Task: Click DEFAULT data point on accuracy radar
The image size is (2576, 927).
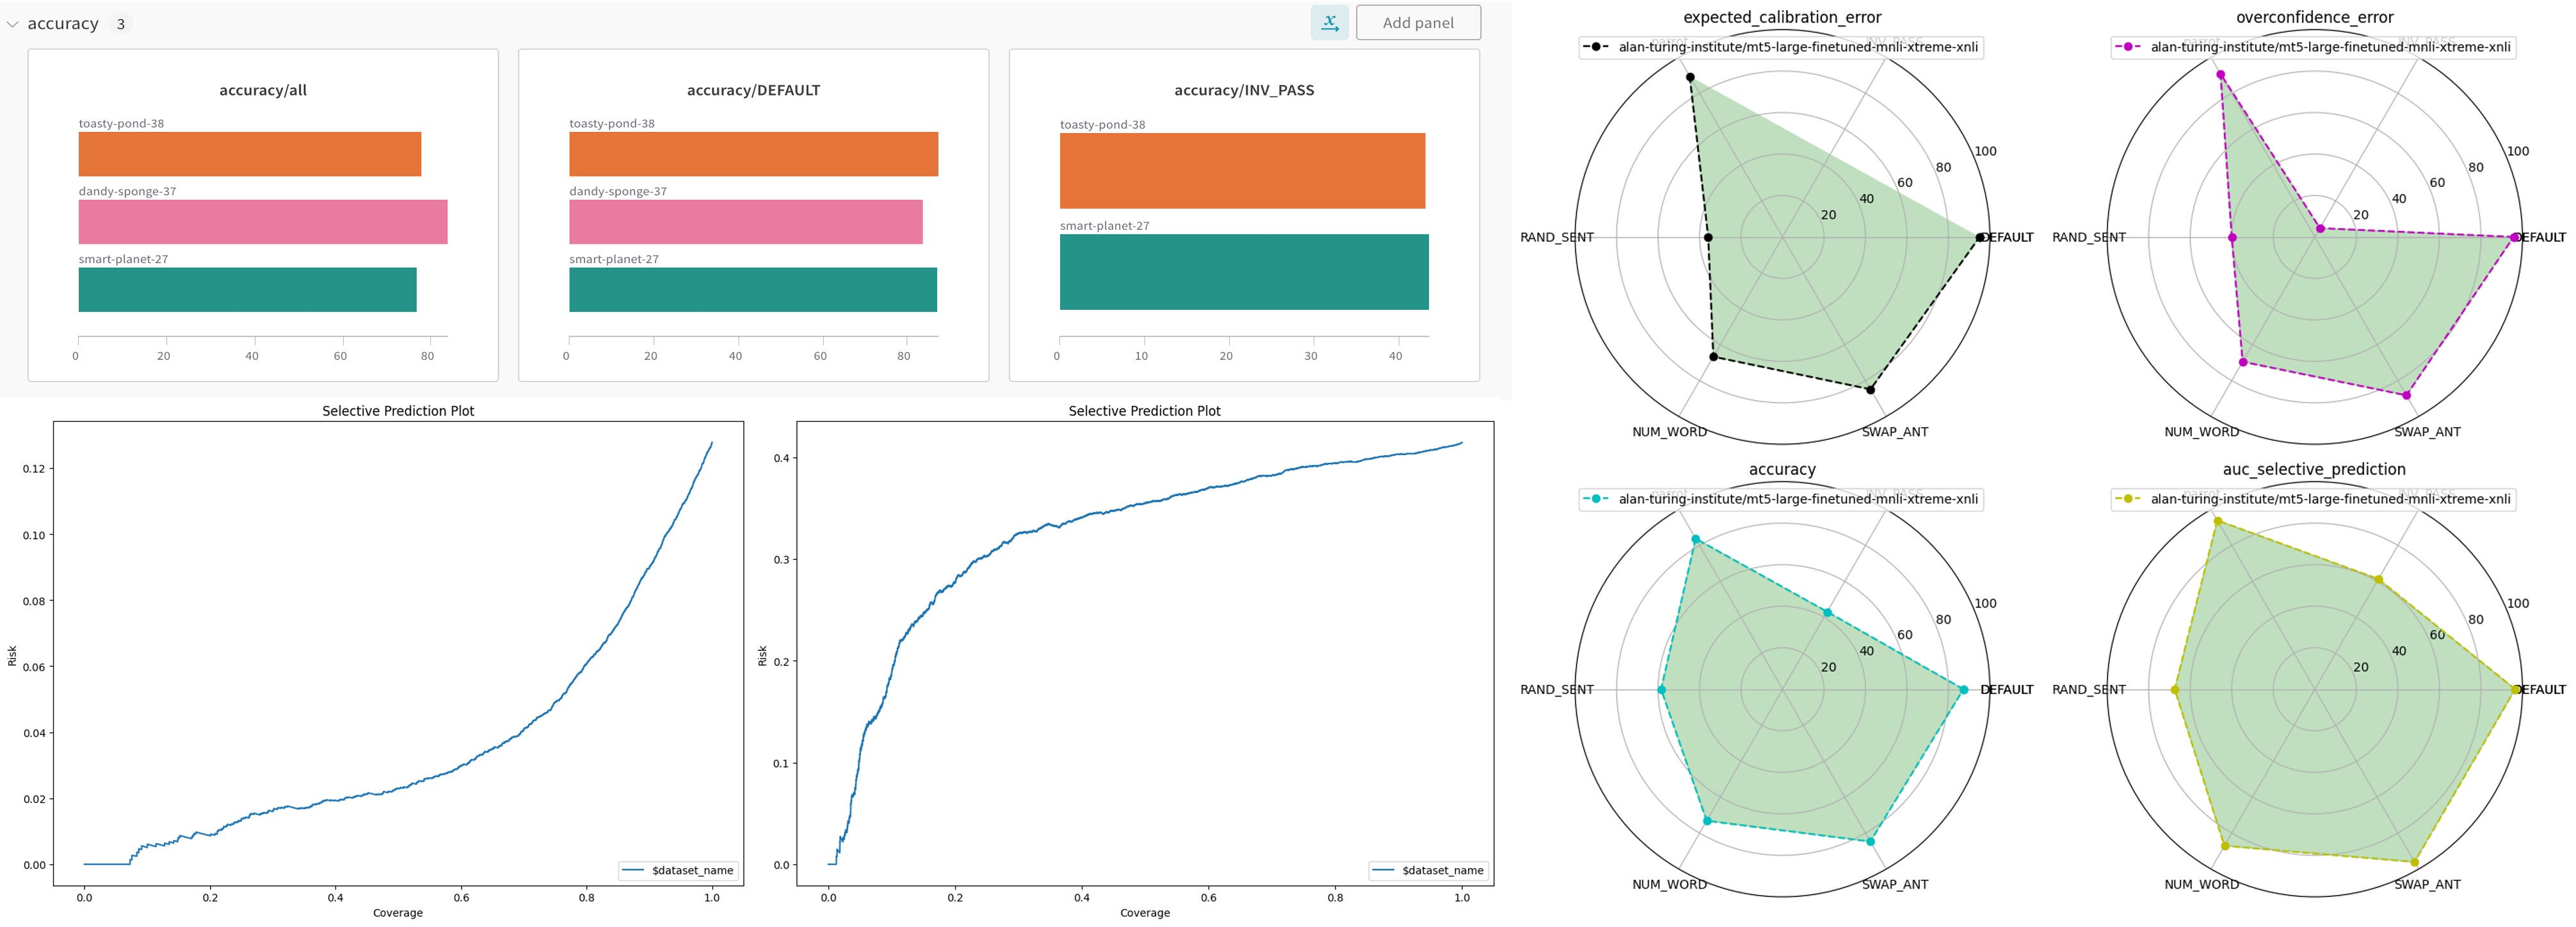Action: click(1963, 690)
